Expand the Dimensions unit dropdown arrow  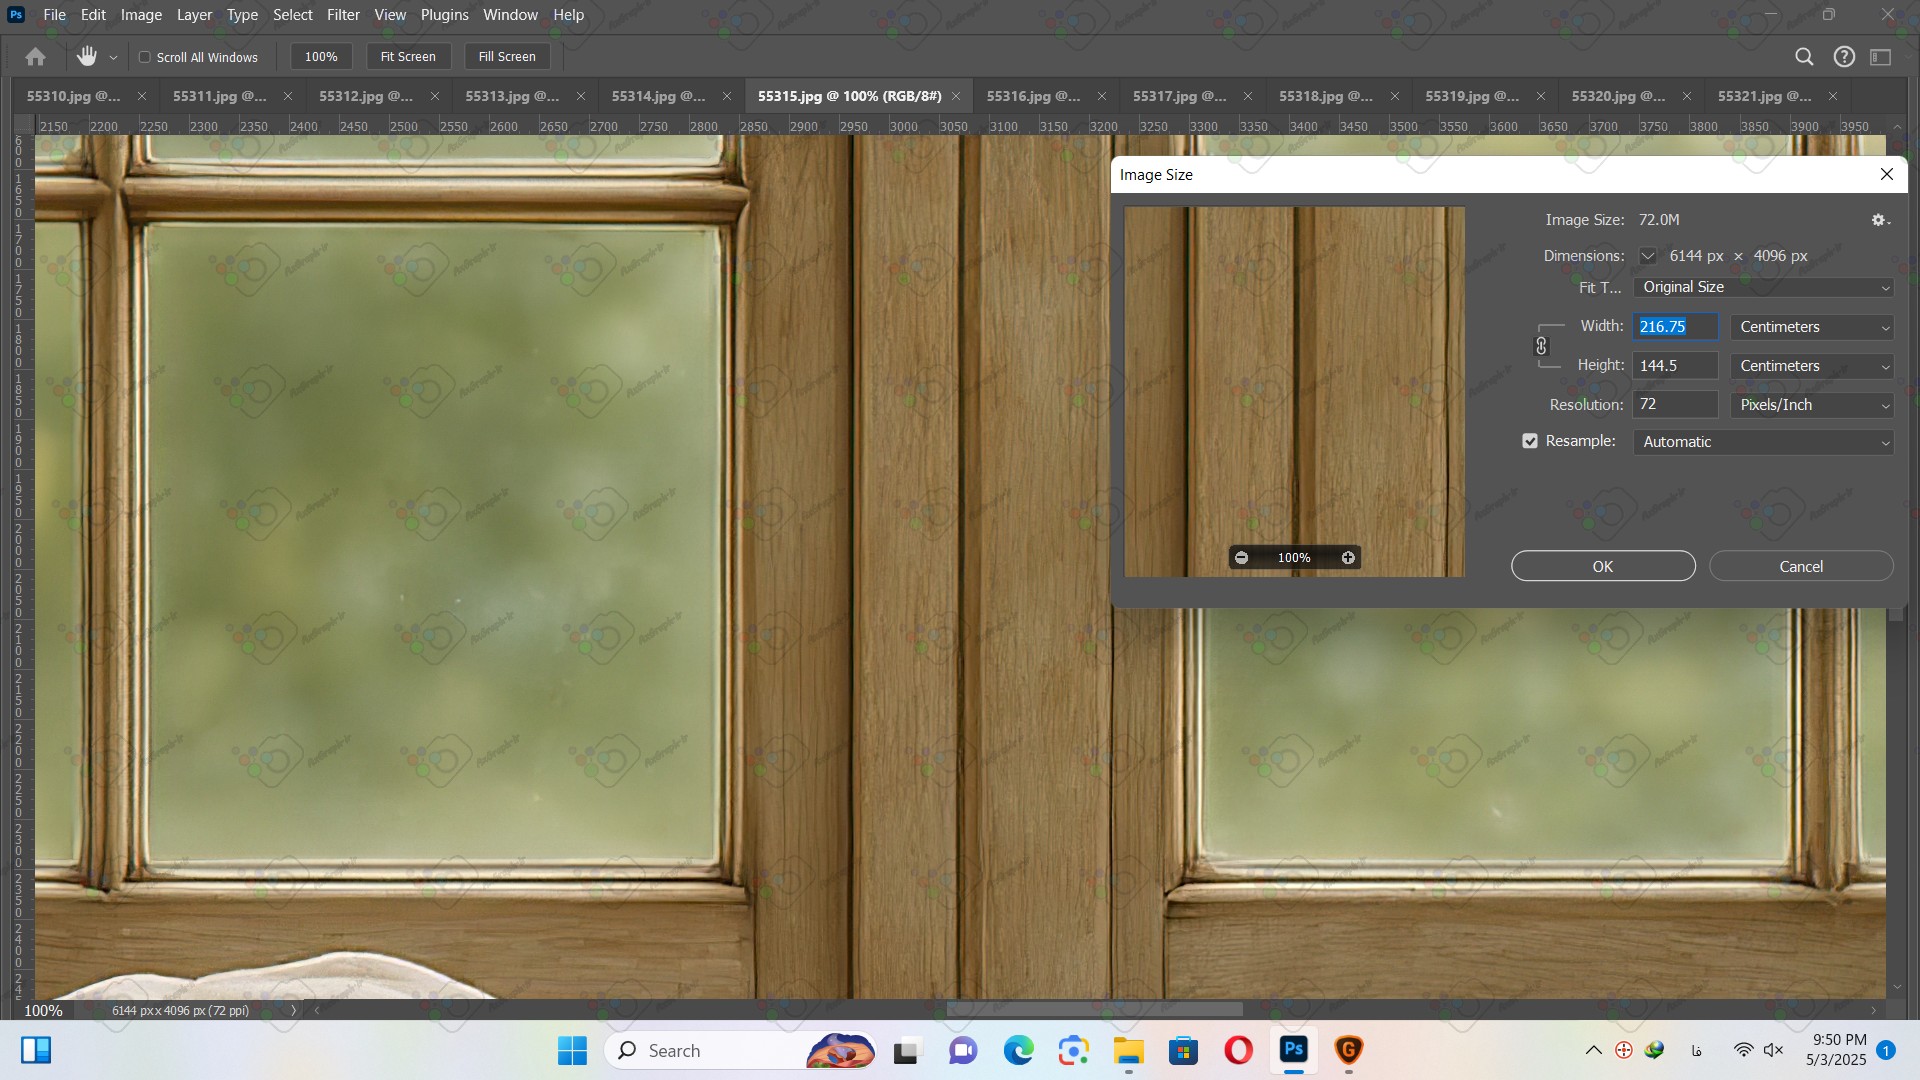click(1647, 256)
